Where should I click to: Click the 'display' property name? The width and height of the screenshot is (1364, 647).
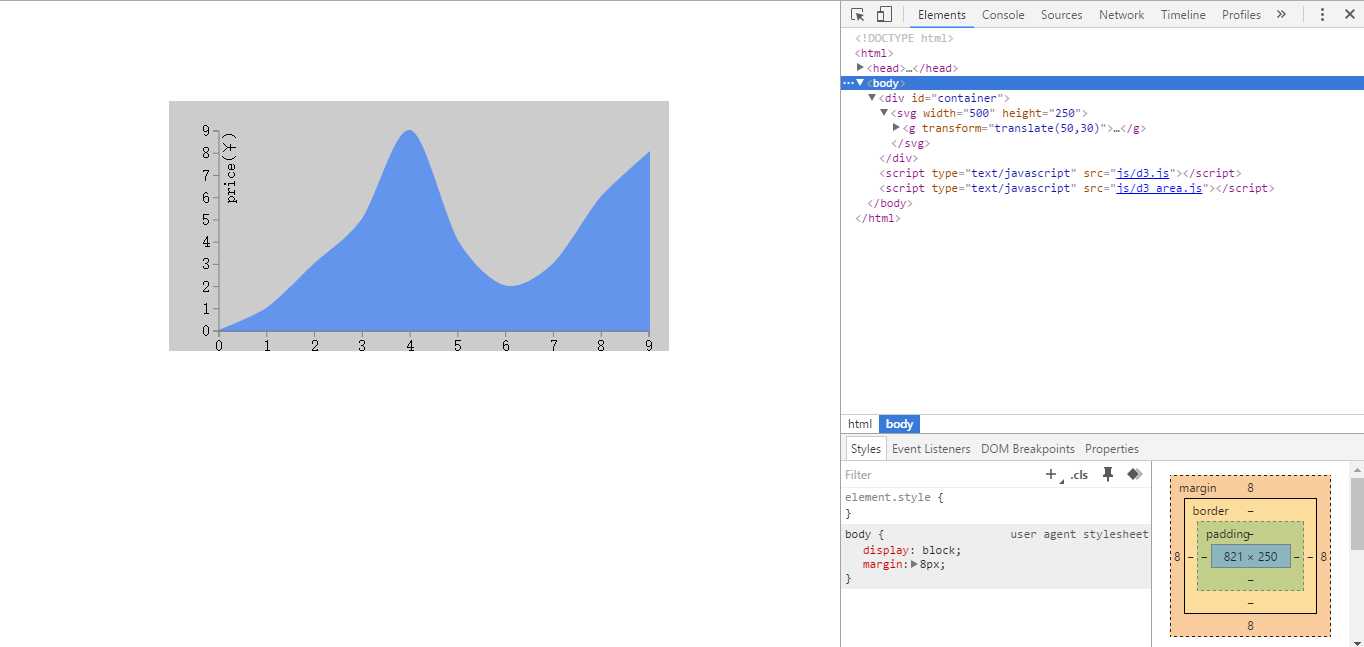pyautogui.click(x=886, y=550)
